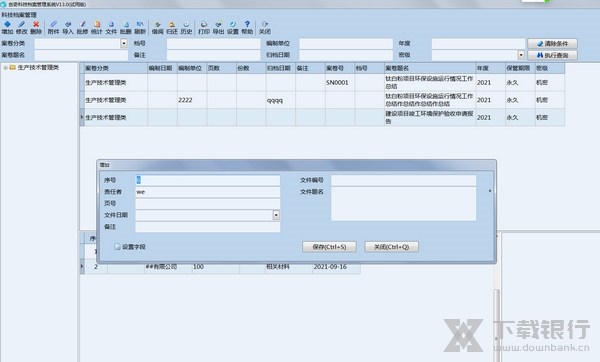Click the 保存(Ctrl+S) button

pos(329,247)
